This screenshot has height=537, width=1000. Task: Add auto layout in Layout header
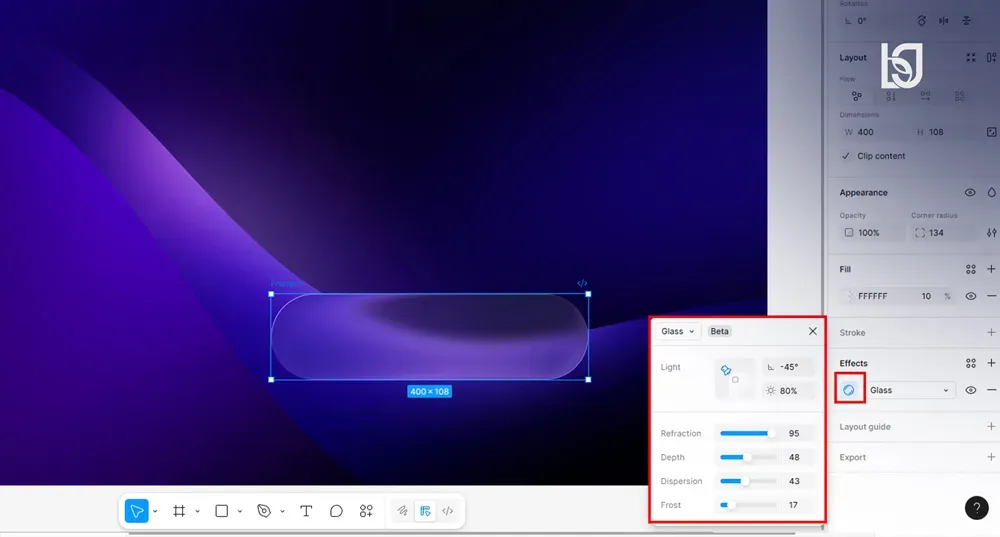[992, 57]
